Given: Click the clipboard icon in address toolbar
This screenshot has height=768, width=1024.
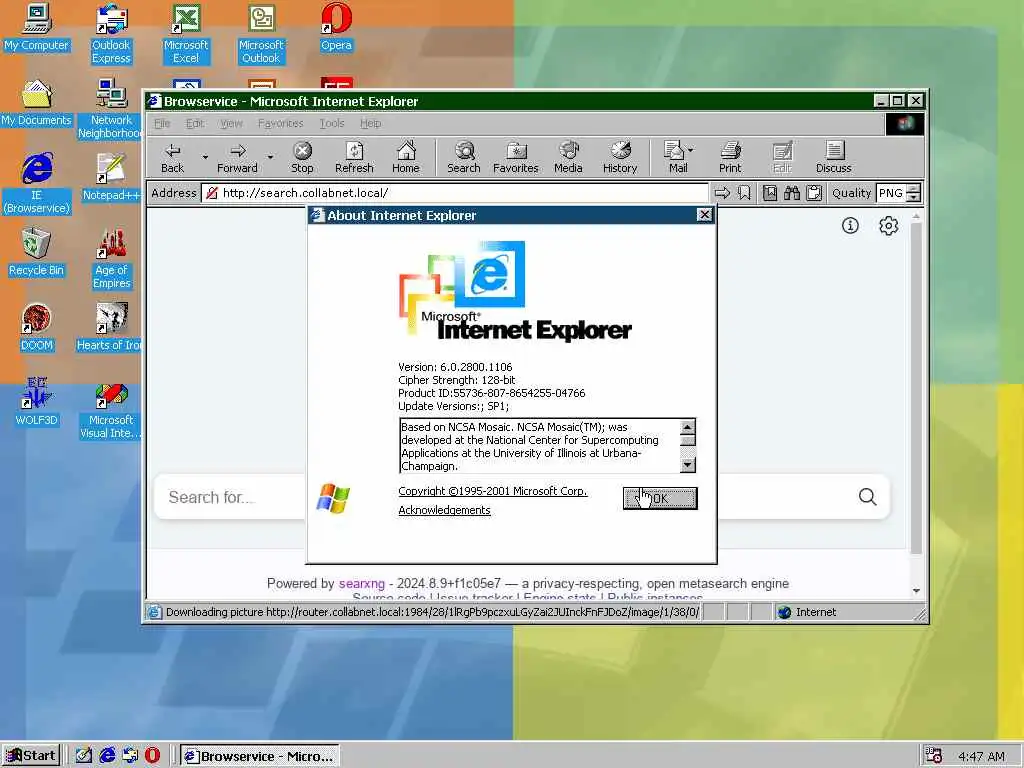Looking at the screenshot, I should click(814, 193).
